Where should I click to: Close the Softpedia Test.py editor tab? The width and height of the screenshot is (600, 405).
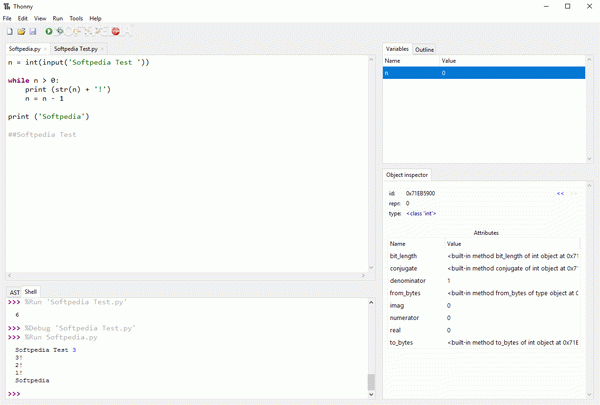click(x=102, y=49)
